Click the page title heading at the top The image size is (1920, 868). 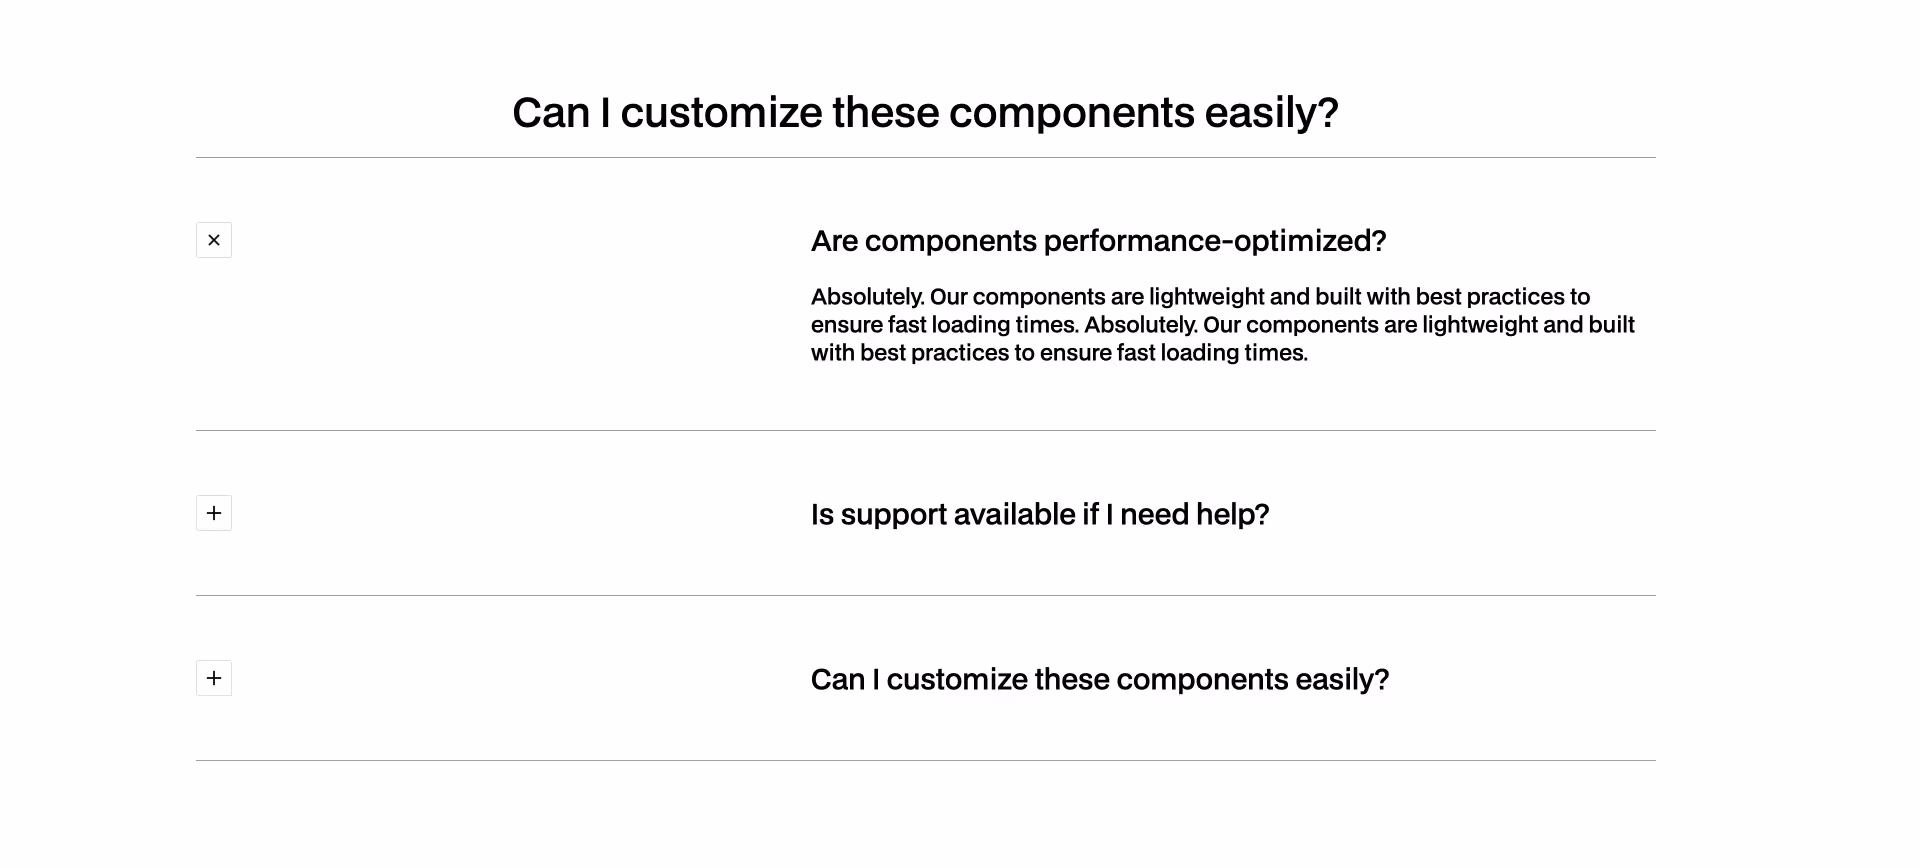coord(925,112)
